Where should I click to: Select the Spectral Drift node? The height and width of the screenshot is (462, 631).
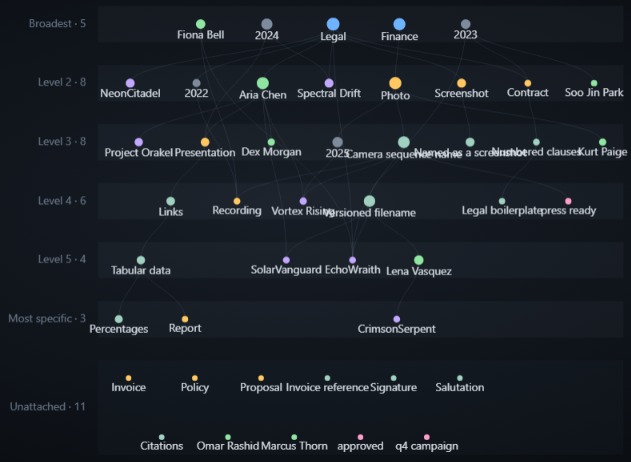tap(329, 83)
